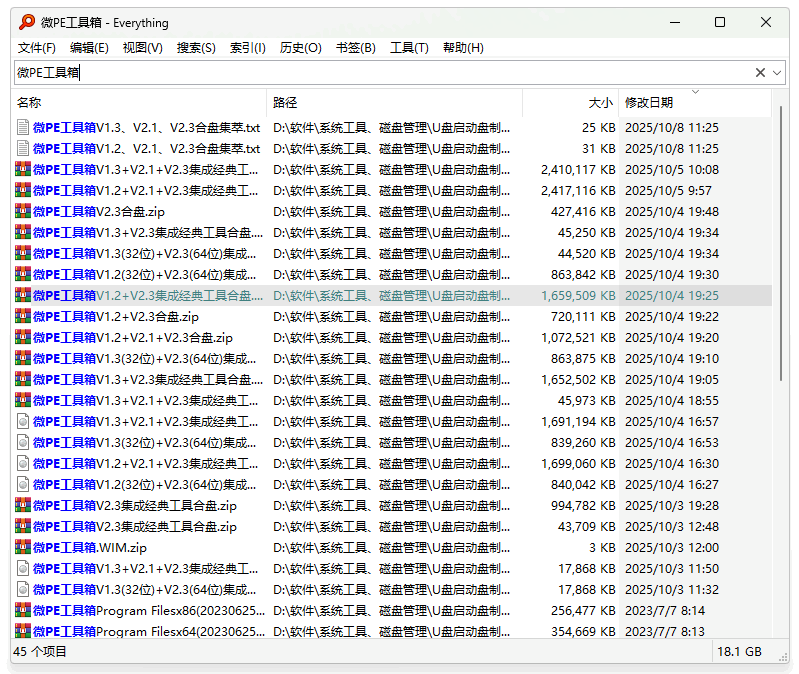
Task: Select the archive icon of the 863,842 KB file
Action: coord(23,274)
